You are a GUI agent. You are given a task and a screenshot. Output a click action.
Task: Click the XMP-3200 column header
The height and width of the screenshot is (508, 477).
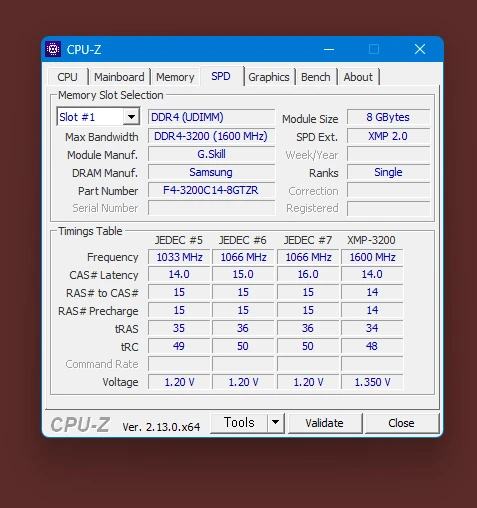[371, 240]
